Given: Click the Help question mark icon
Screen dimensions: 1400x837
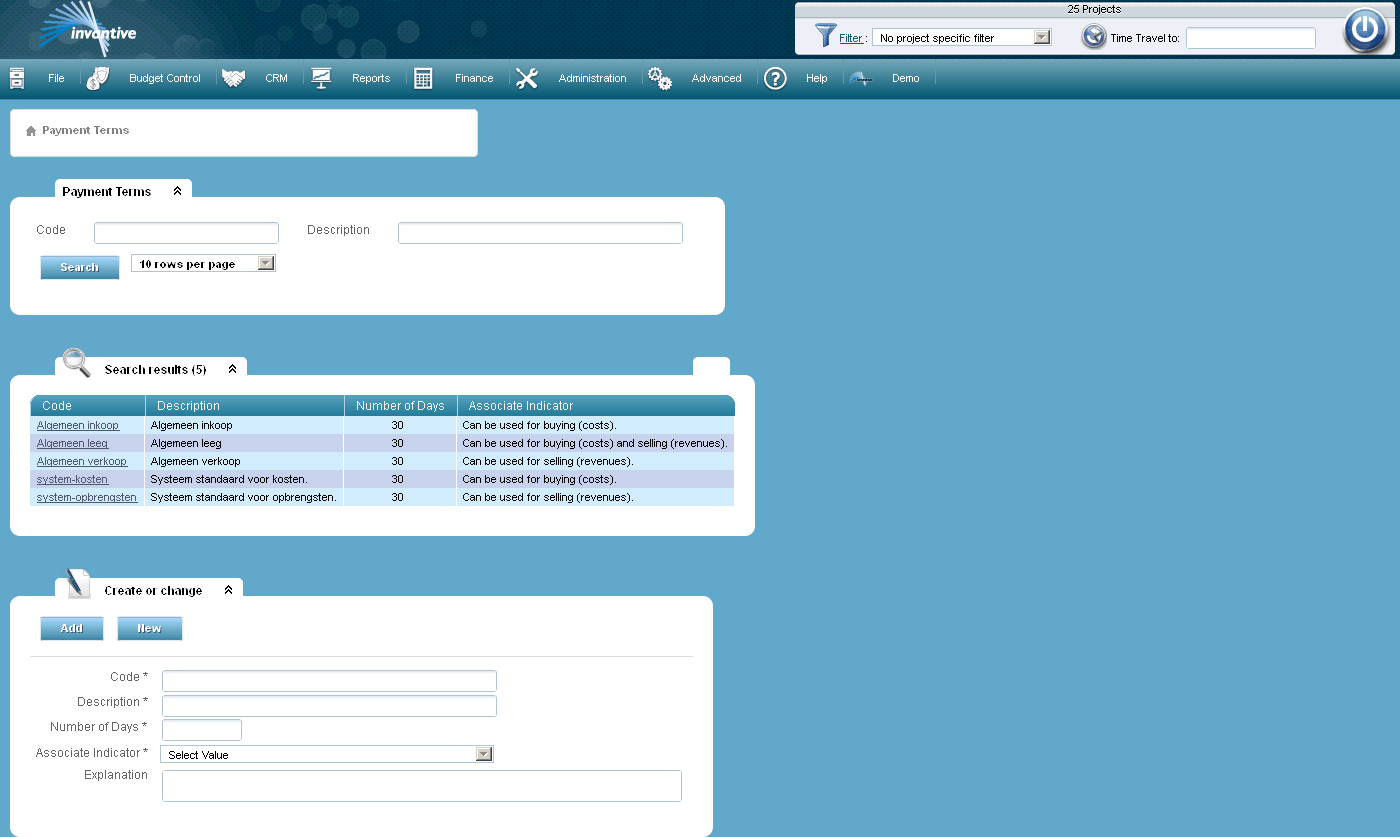Looking at the screenshot, I should click(775, 78).
